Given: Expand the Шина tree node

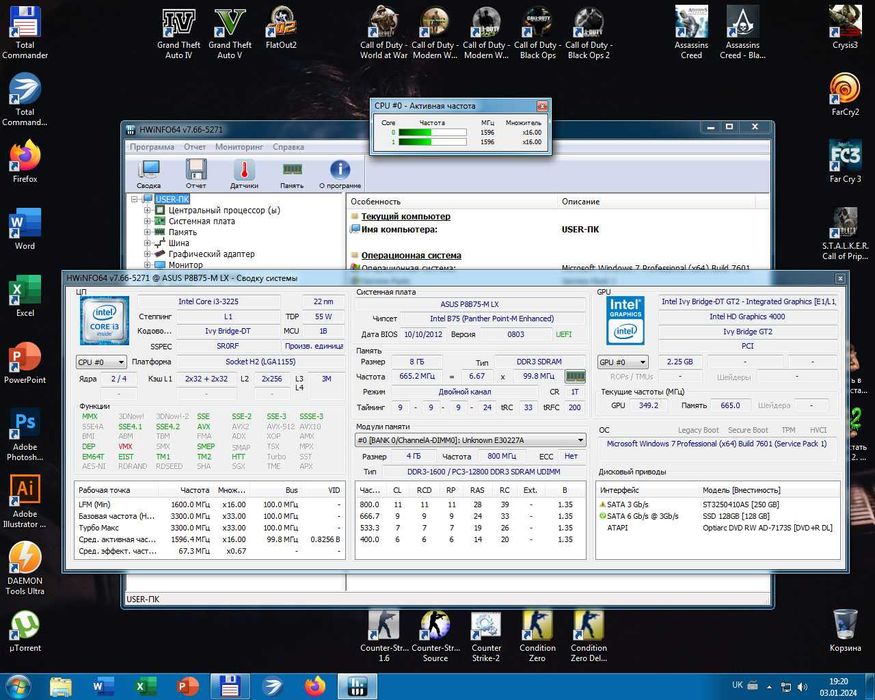Looking at the screenshot, I should 147,243.
